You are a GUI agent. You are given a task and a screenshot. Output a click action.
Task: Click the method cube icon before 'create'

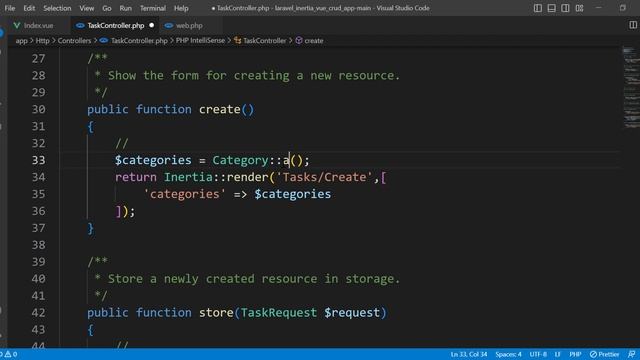299,40
